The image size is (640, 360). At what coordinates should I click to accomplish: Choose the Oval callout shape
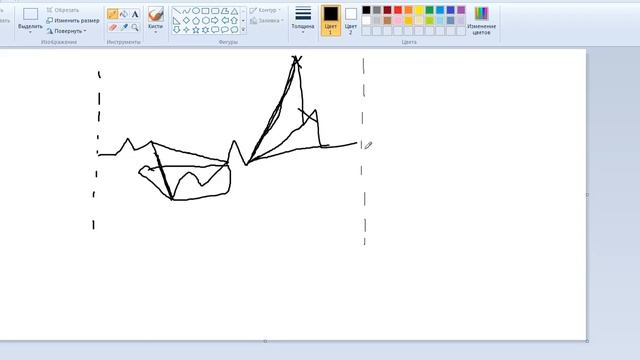[x=224, y=30]
